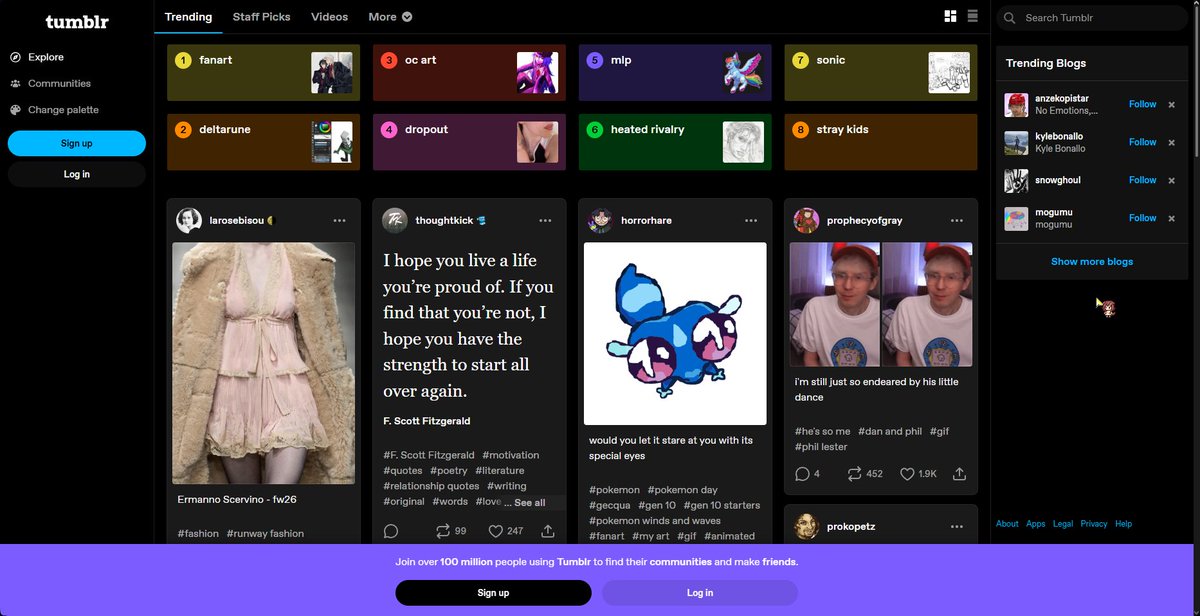Open the #dan and phil tag

[890, 431]
